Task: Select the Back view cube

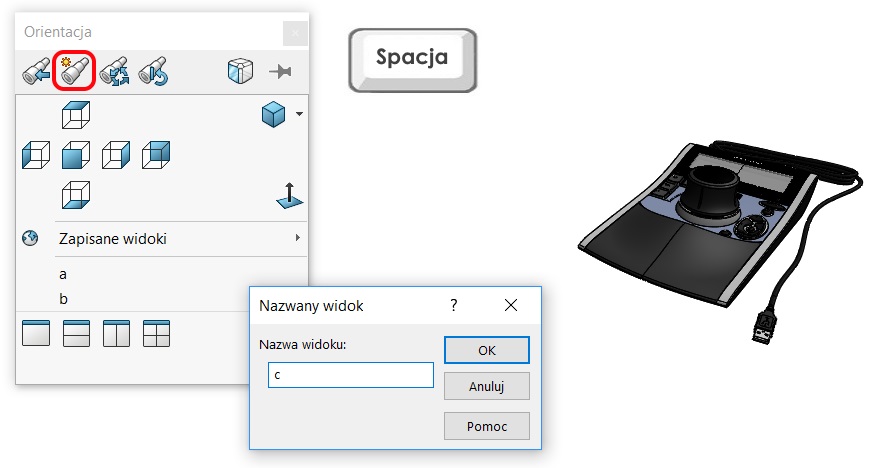Action: click(x=156, y=154)
